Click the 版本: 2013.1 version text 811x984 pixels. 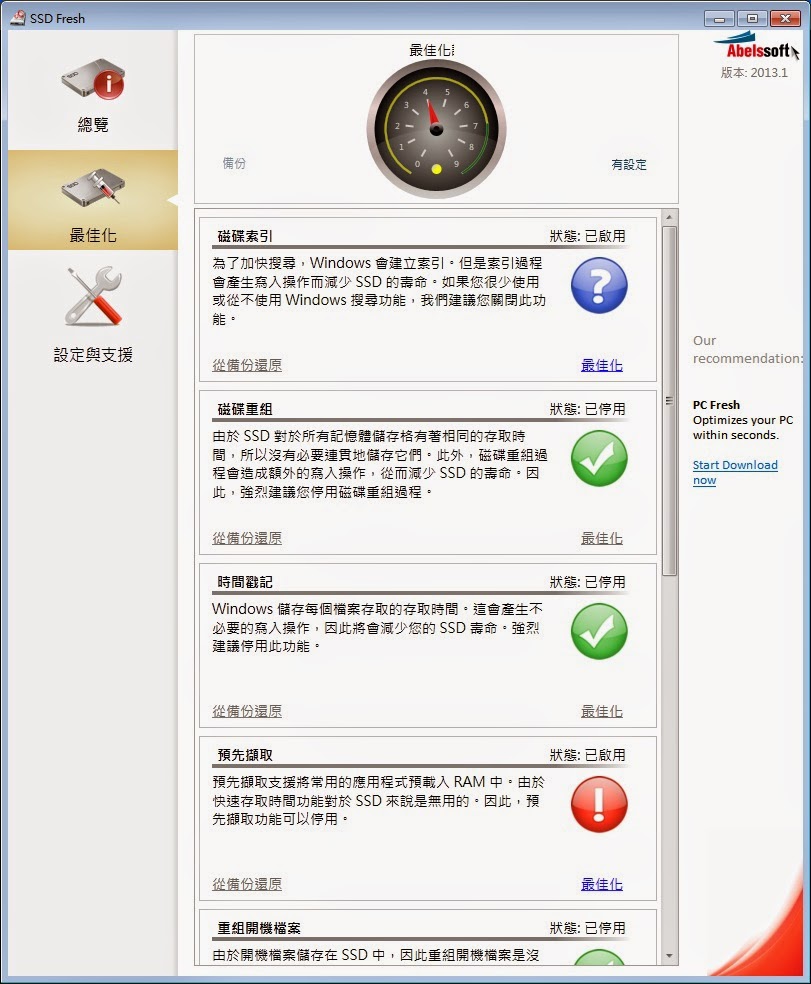coord(754,73)
